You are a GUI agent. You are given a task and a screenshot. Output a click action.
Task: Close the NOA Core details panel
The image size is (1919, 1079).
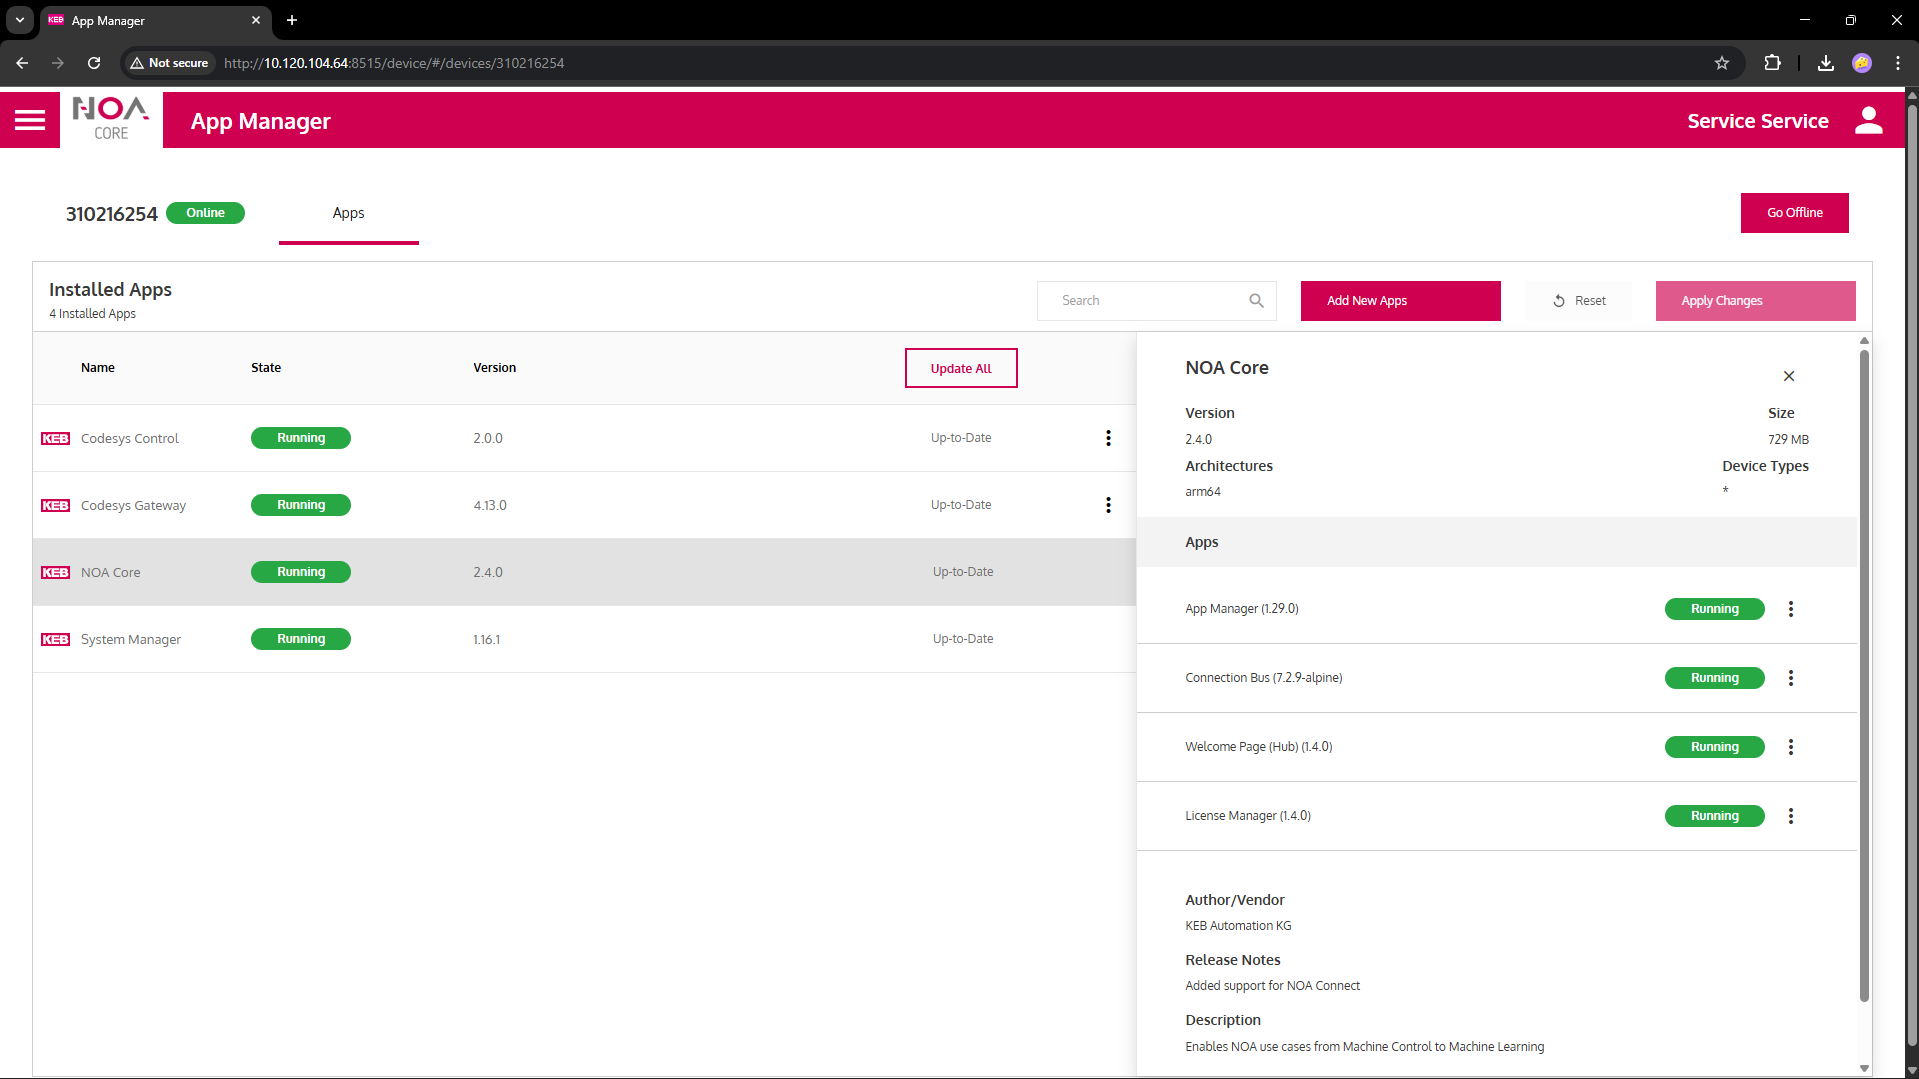[x=1788, y=376]
